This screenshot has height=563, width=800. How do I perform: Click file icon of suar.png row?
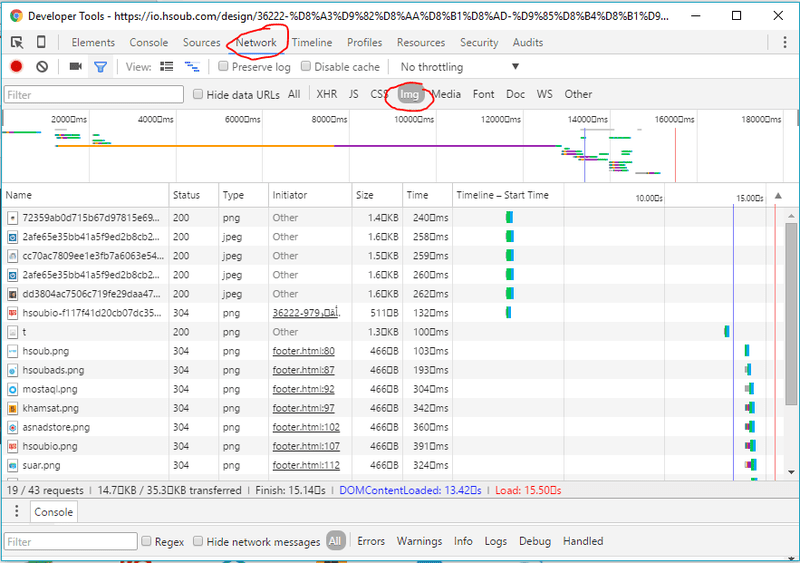coord(13,466)
